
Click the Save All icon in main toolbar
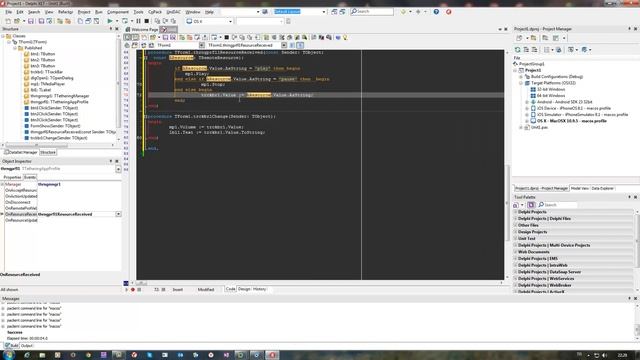pyautogui.click(x=41, y=21)
